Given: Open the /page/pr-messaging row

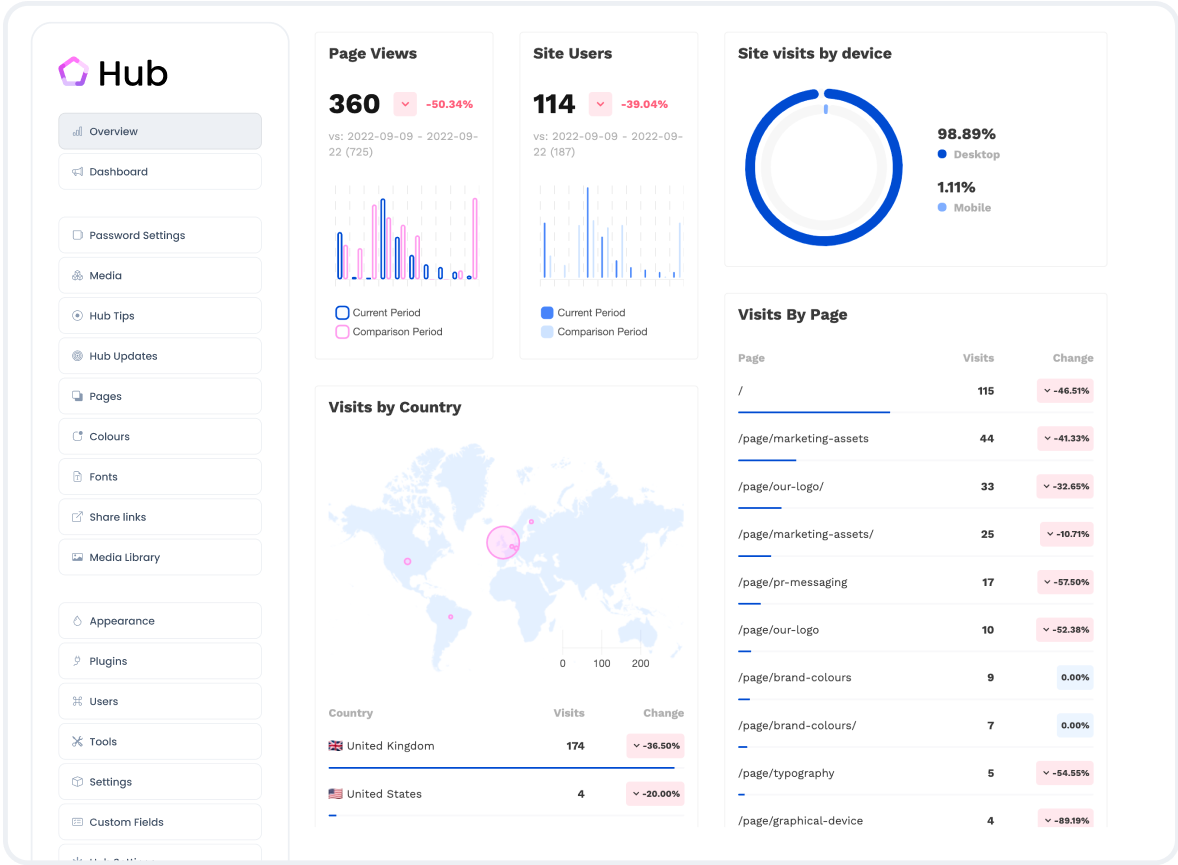Looking at the screenshot, I should (915, 582).
